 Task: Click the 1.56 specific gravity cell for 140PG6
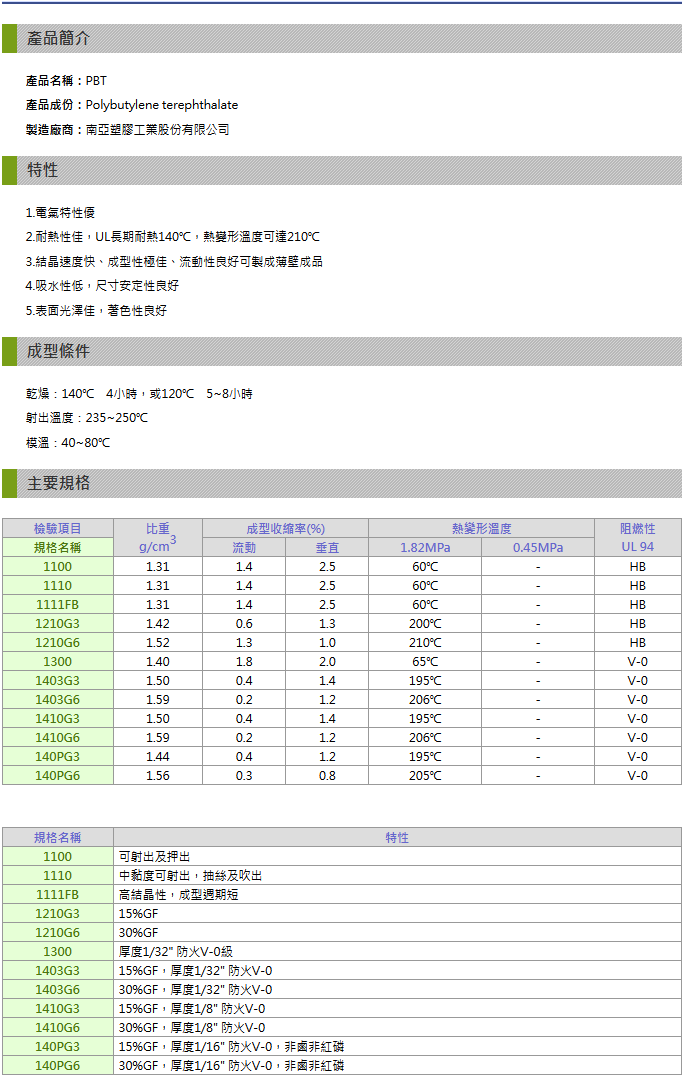click(158, 776)
